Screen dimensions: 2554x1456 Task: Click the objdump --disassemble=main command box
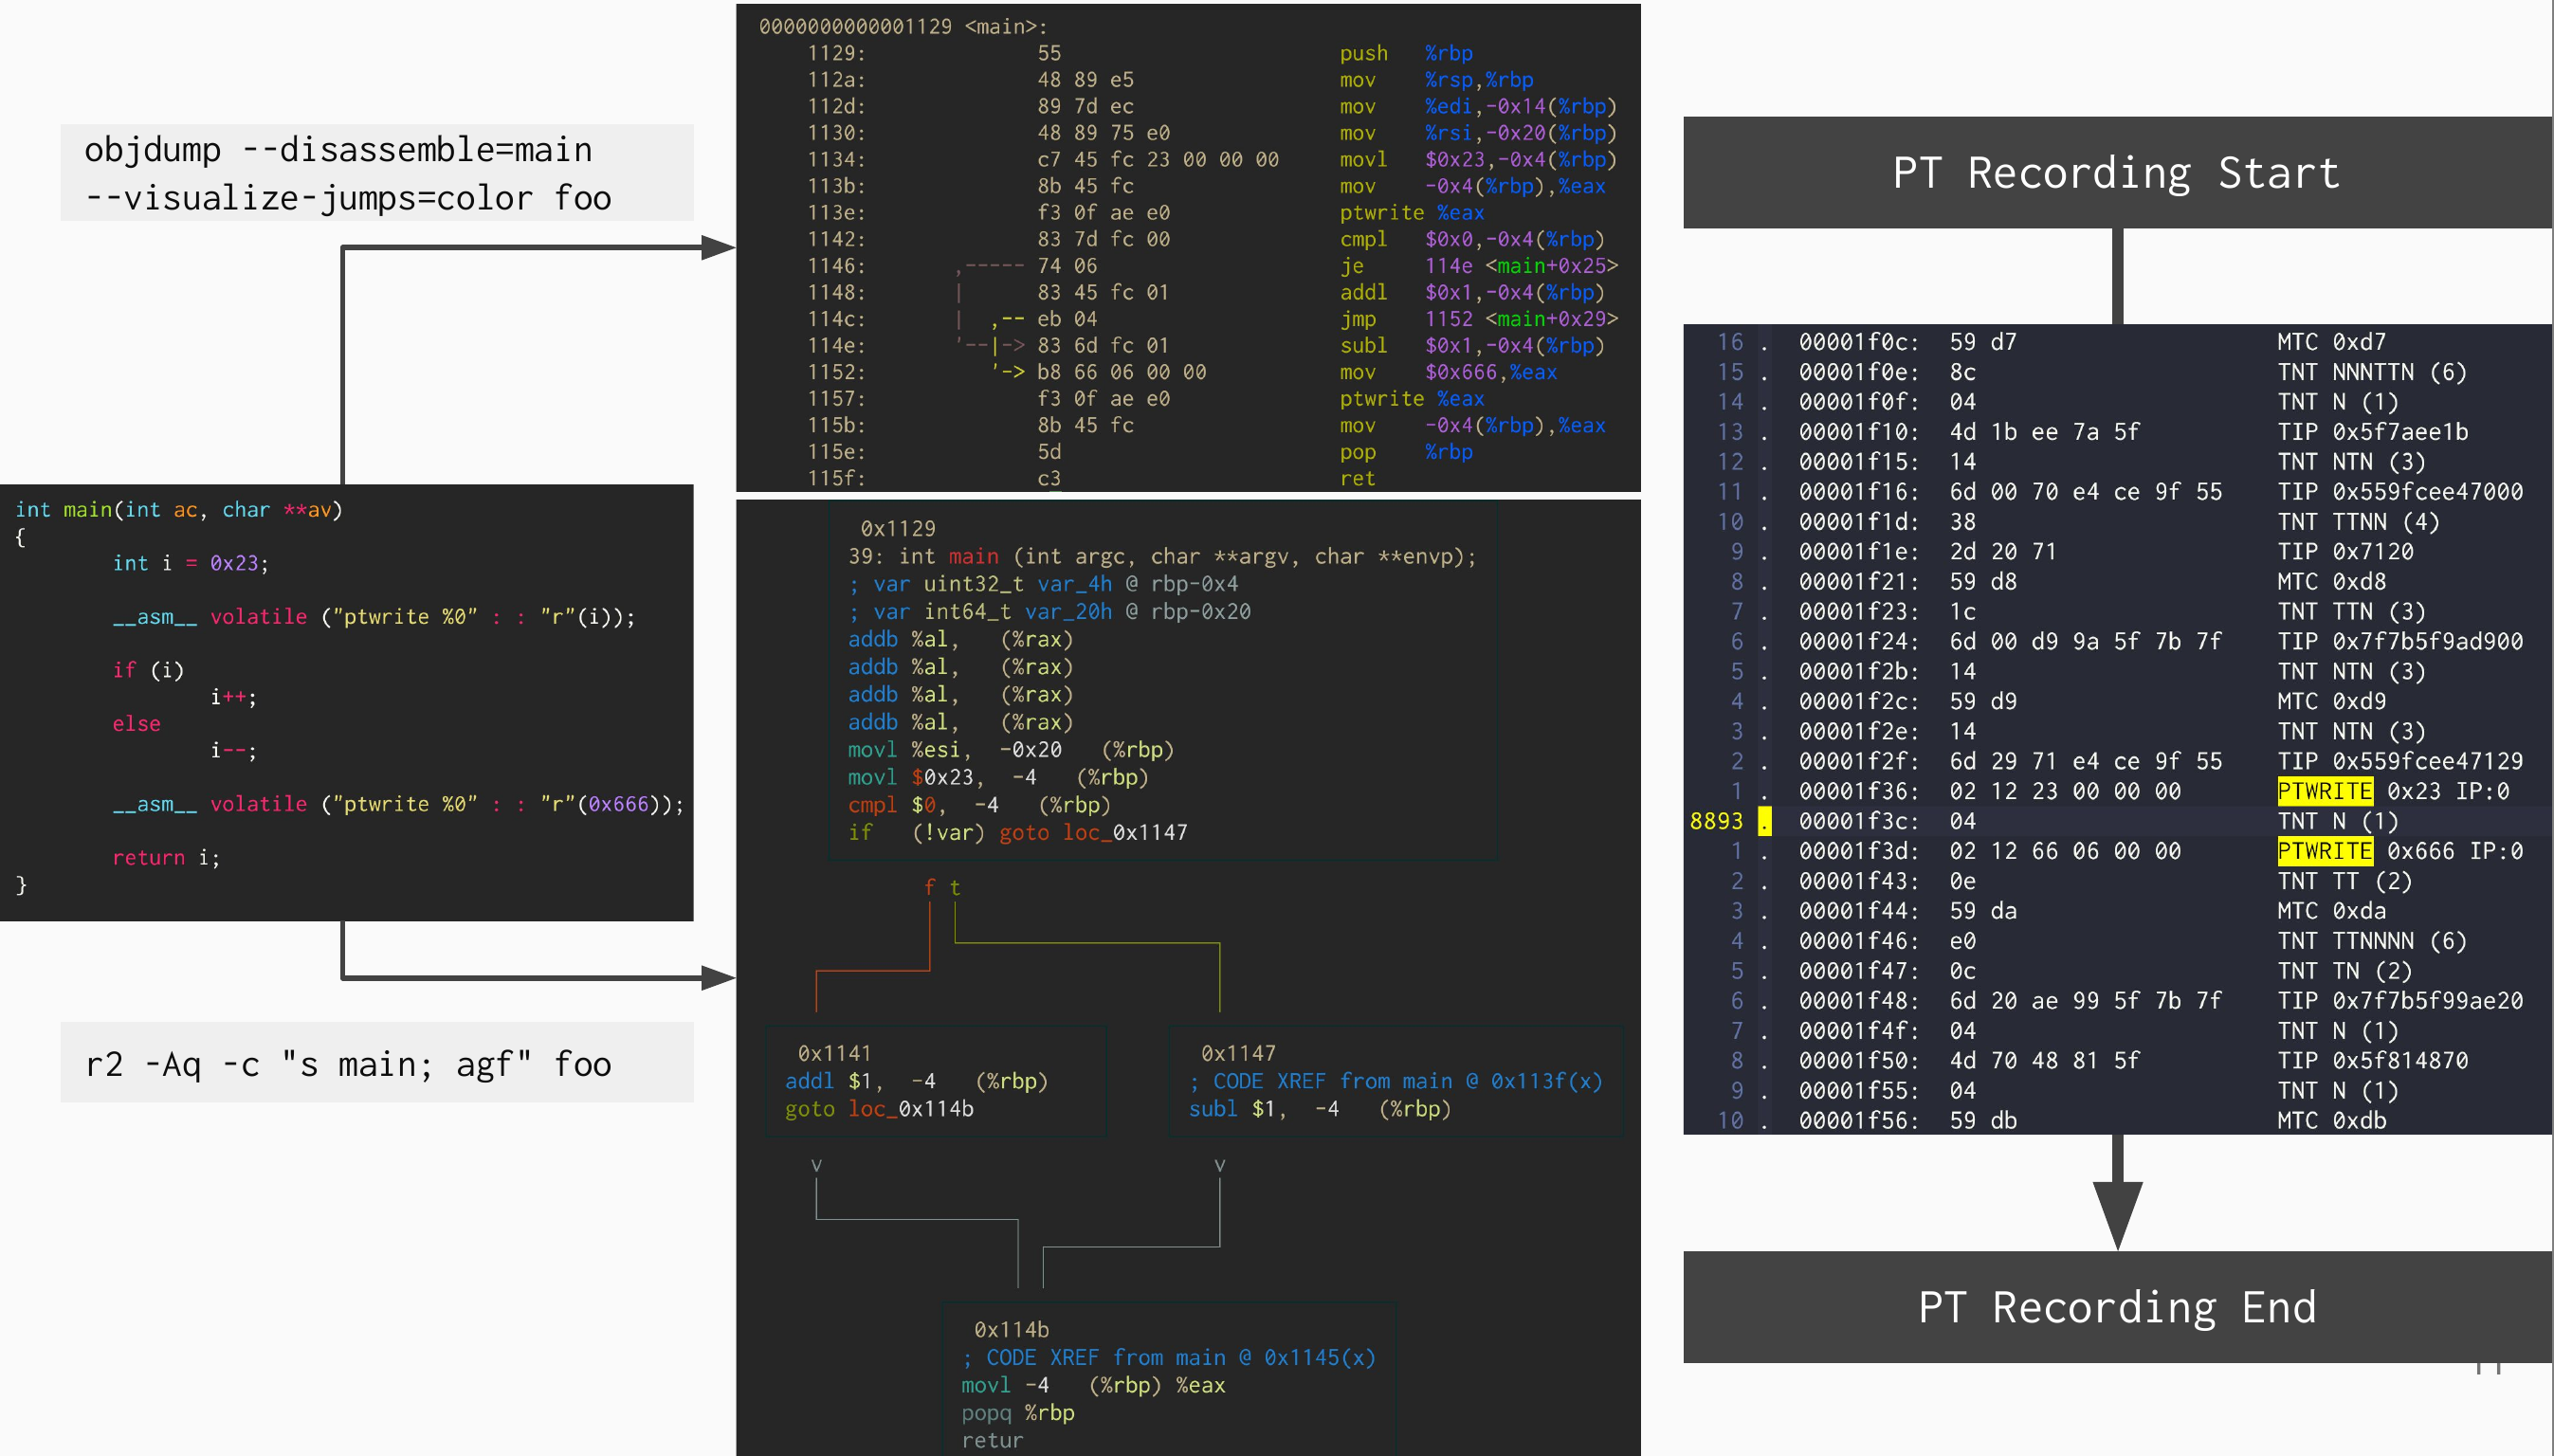coord(377,173)
